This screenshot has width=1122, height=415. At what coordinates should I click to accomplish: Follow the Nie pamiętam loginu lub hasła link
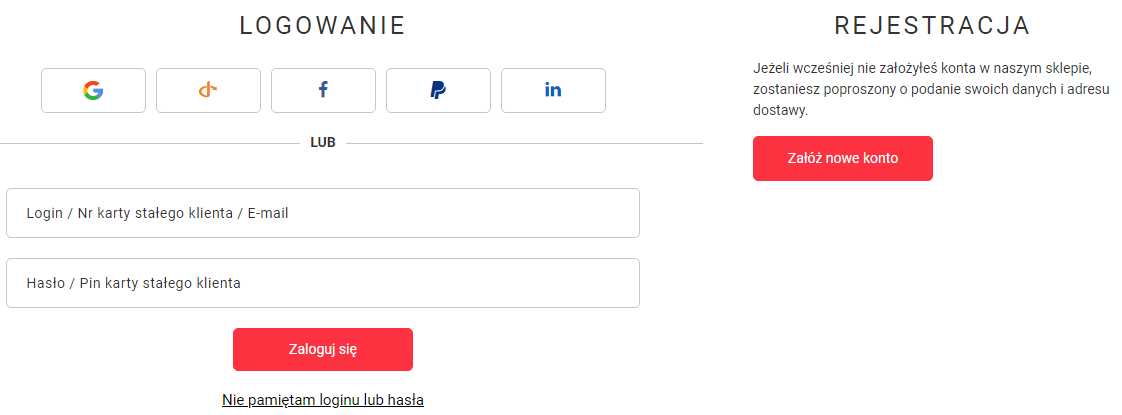(323, 400)
